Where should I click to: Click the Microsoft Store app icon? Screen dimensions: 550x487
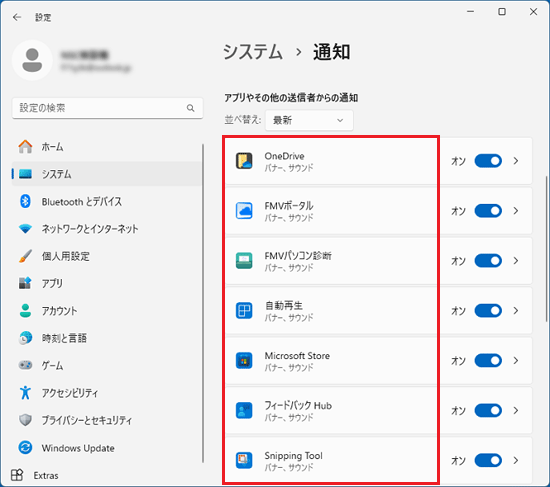[x=244, y=361]
